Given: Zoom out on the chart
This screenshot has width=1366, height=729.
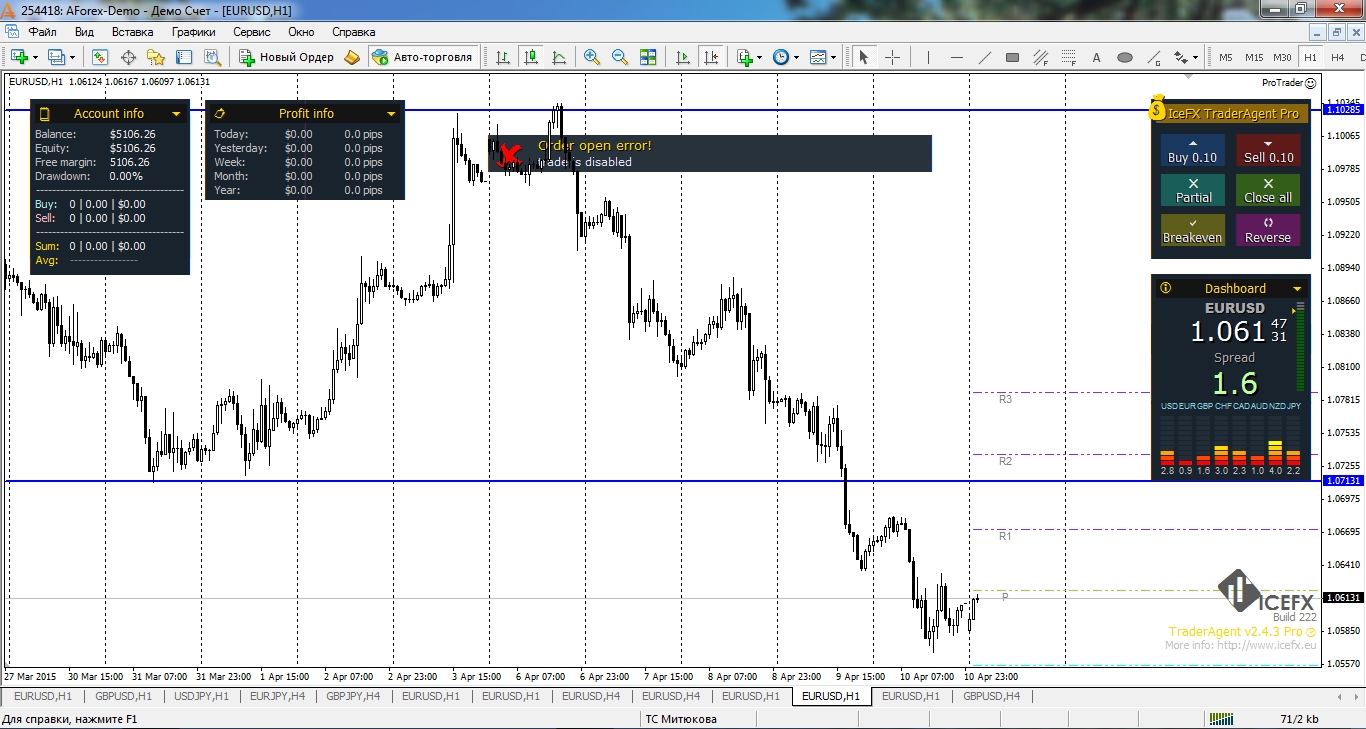Looking at the screenshot, I should (x=620, y=57).
